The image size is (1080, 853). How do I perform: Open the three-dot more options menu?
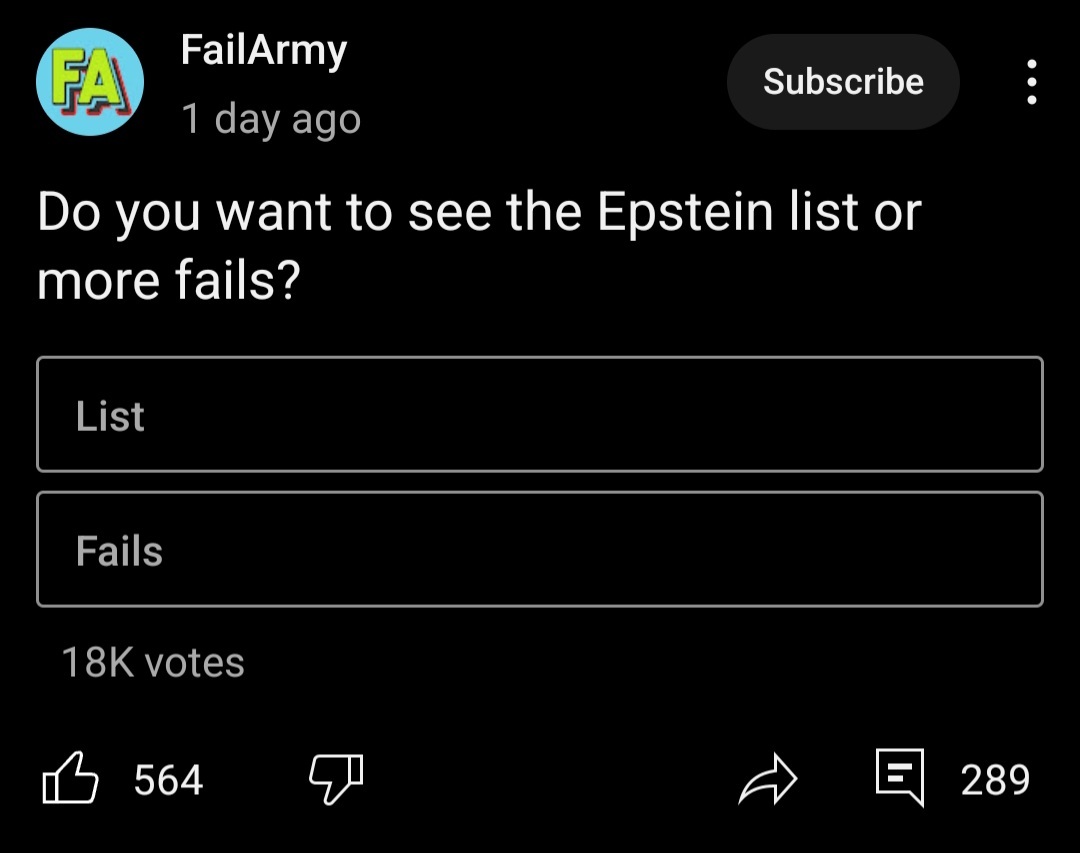(x=1032, y=82)
